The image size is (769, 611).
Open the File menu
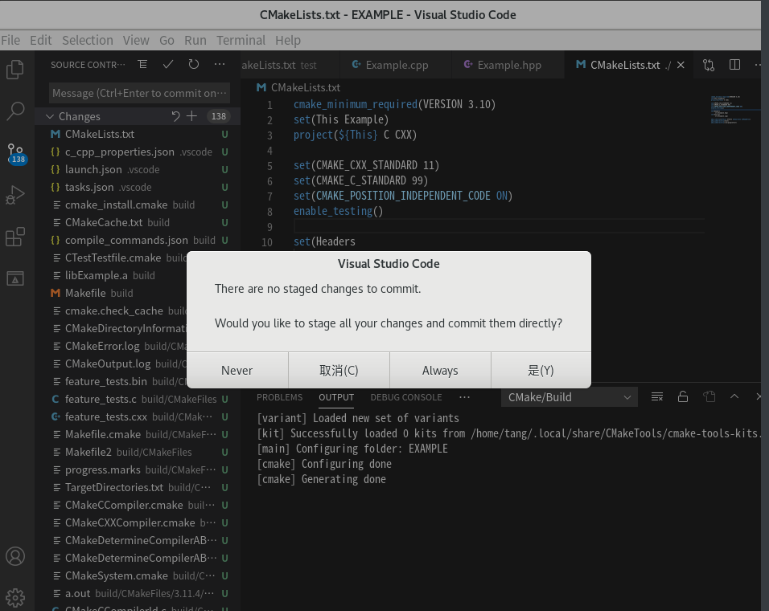11,40
